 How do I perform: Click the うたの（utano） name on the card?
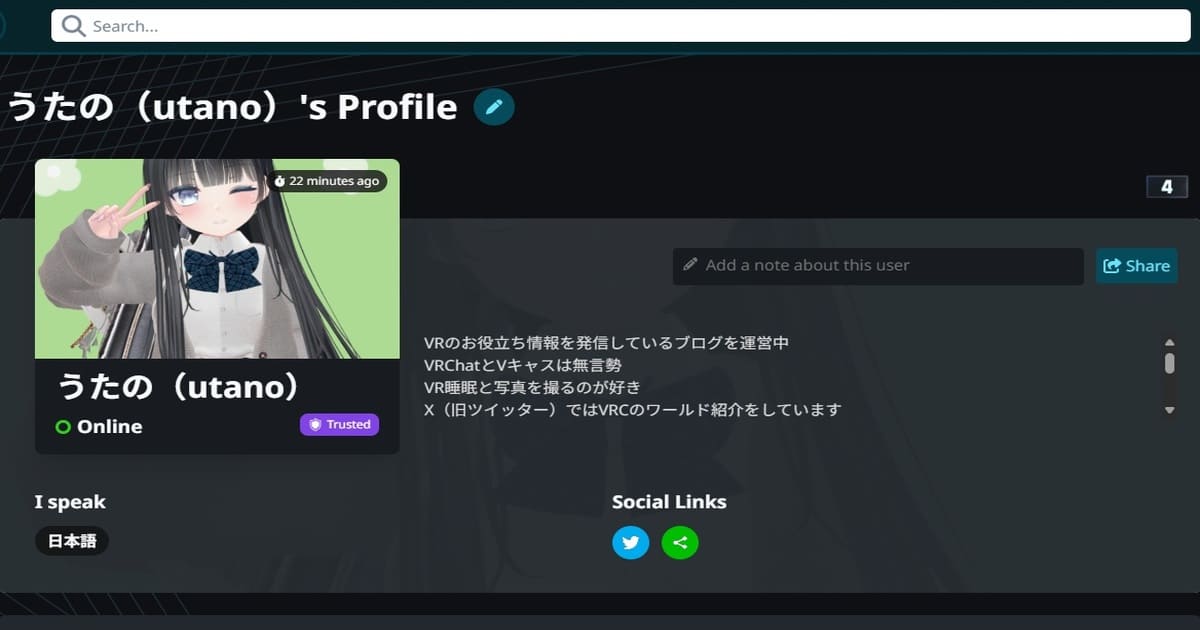point(179,387)
